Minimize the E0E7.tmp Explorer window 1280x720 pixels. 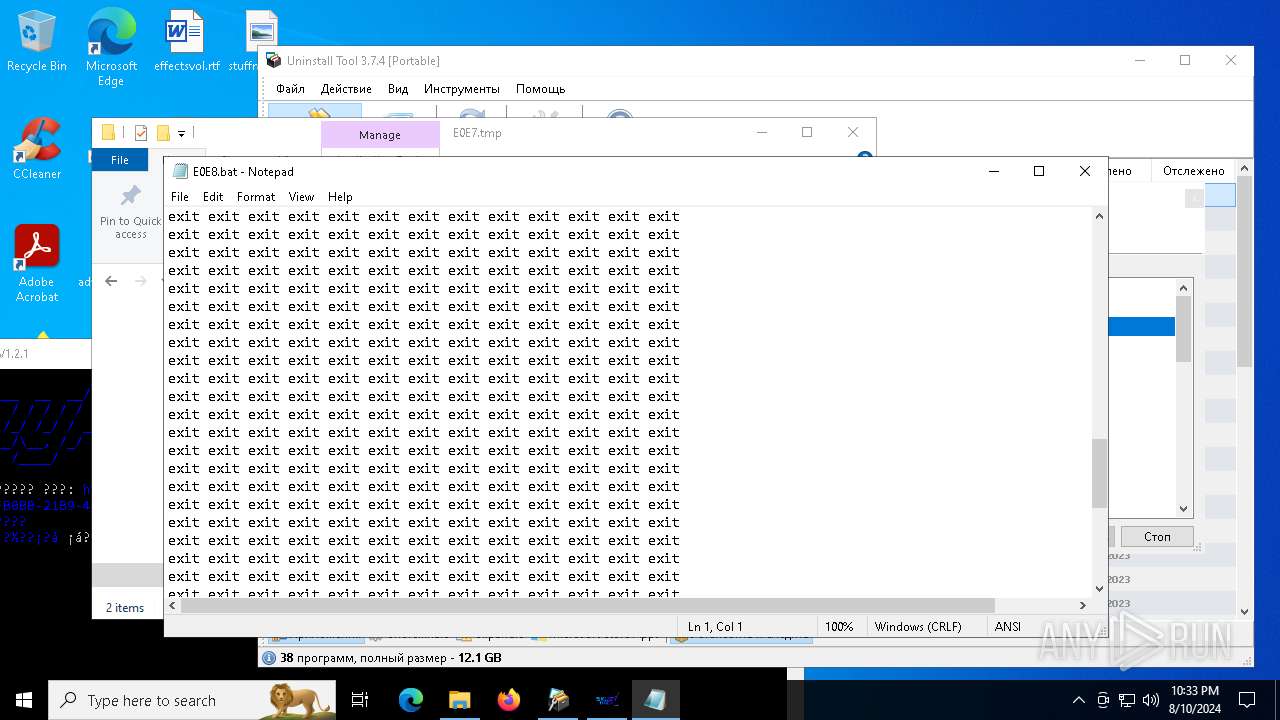point(761,132)
